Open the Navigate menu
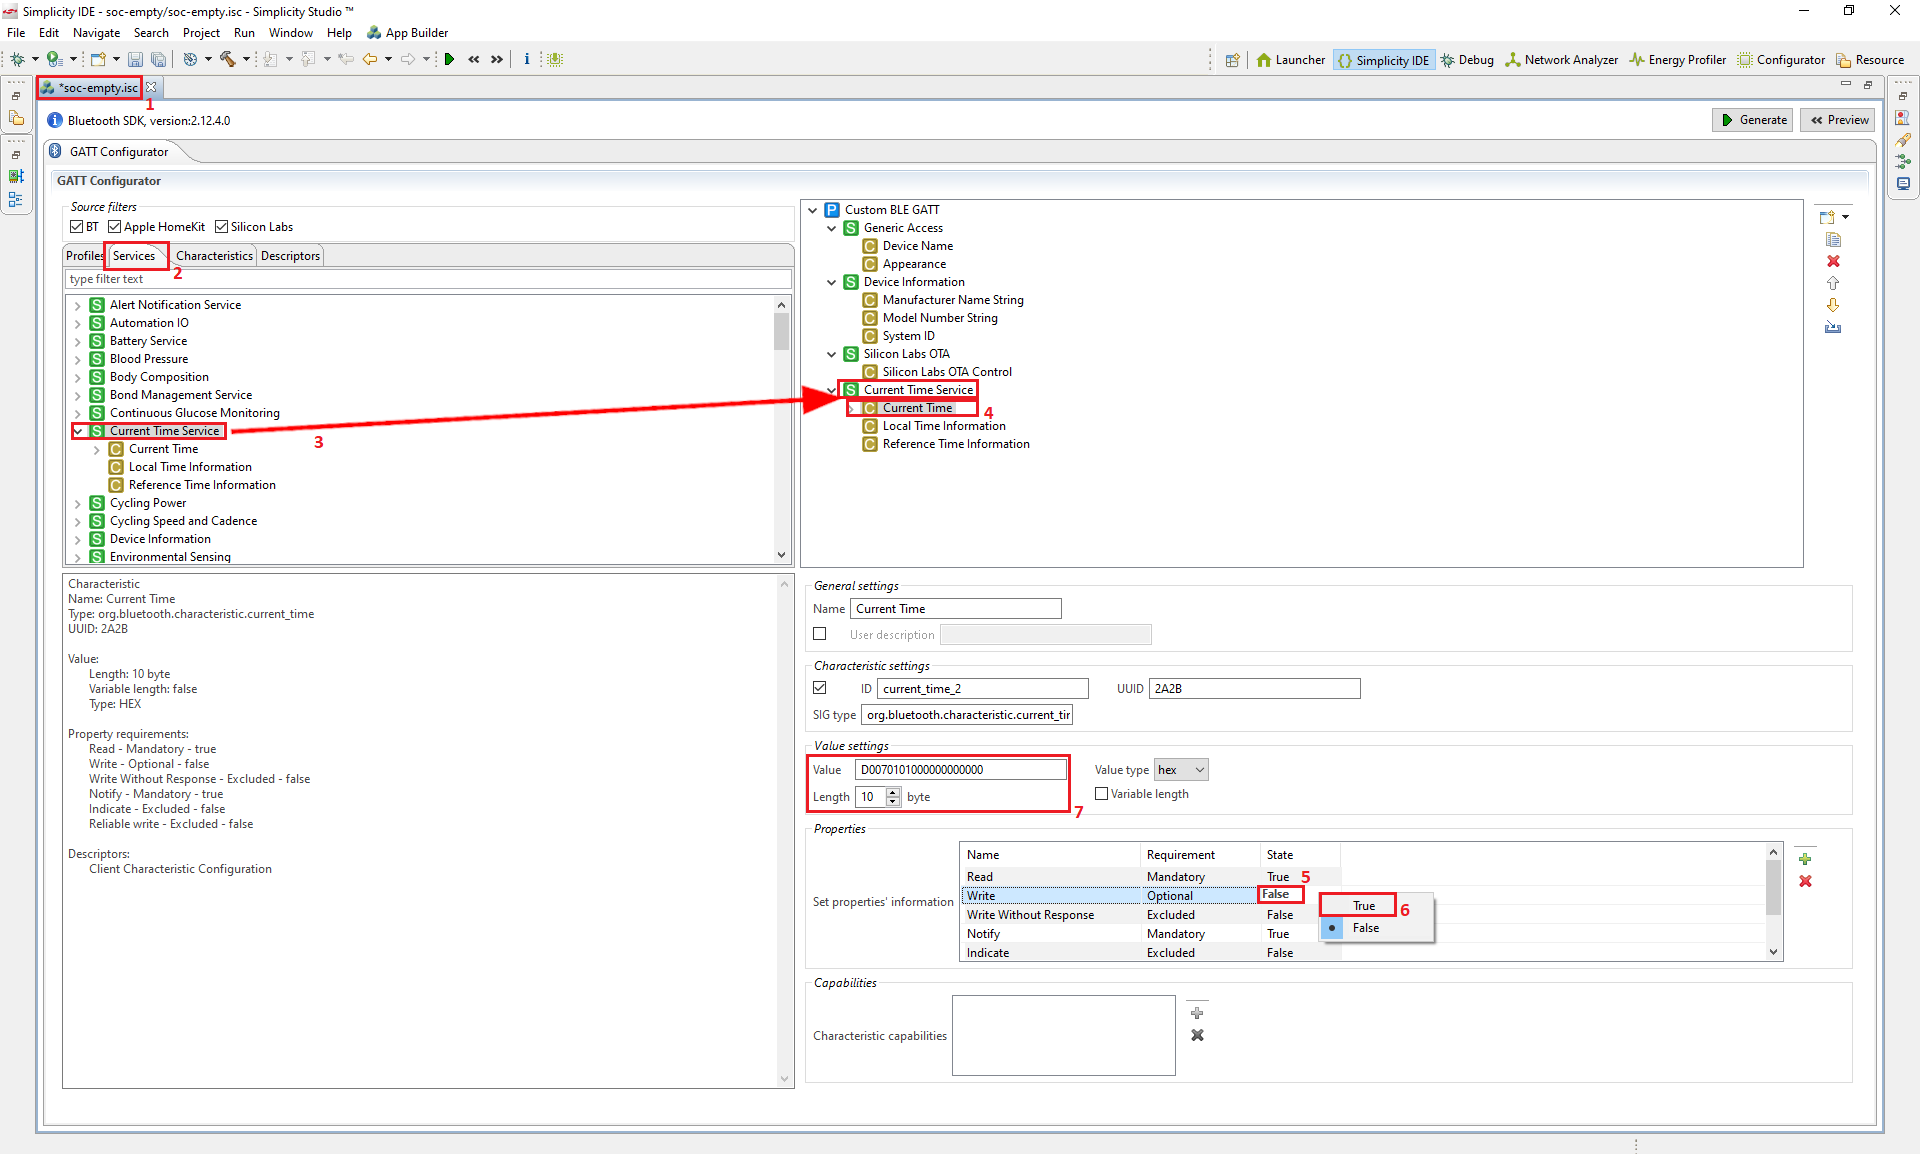The width and height of the screenshot is (1920, 1154). [x=96, y=33]
